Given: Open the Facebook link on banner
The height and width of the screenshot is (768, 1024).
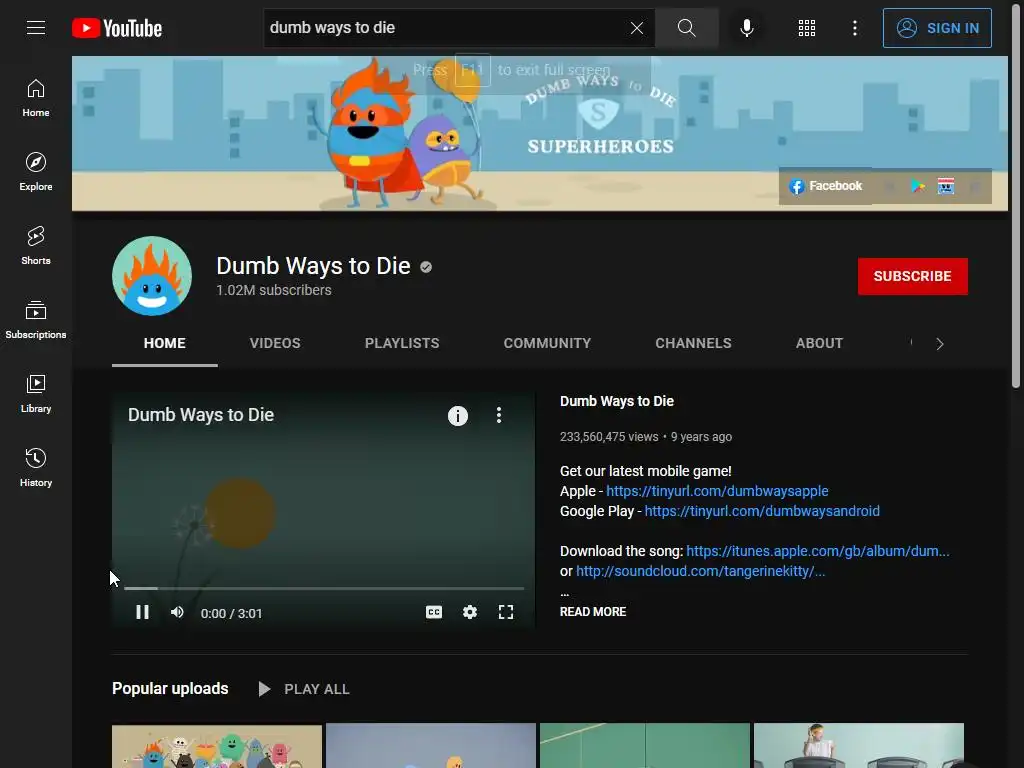Looking at the screenshot, I should pyautogui.click(x=826, y=186).
